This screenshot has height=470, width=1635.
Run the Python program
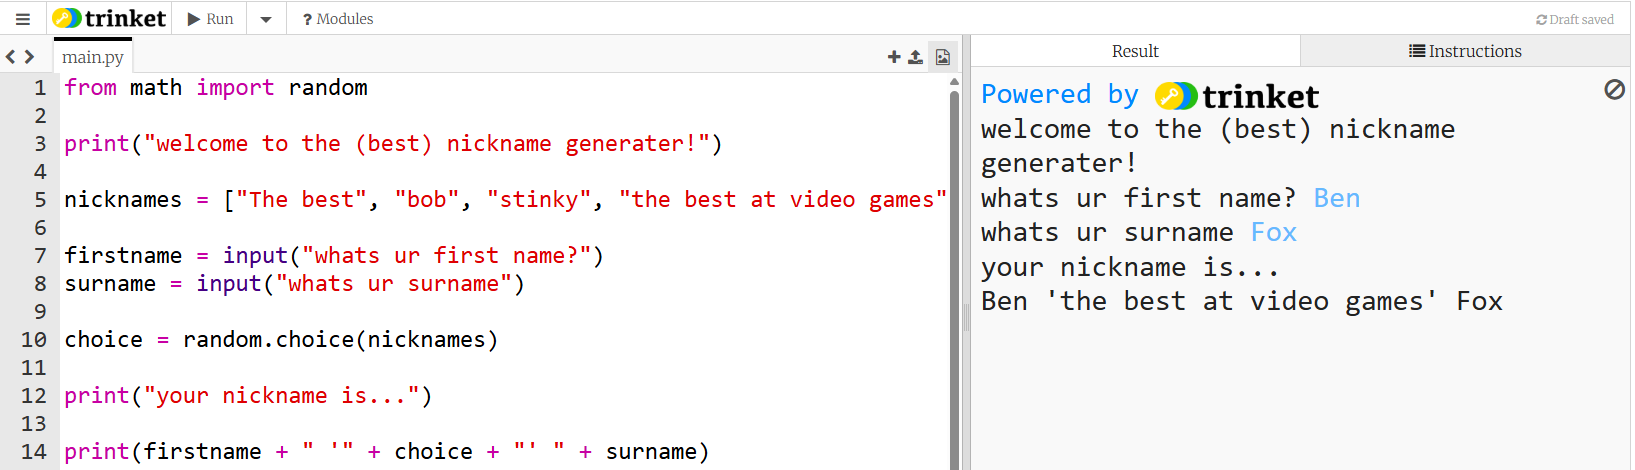[210, 19]
